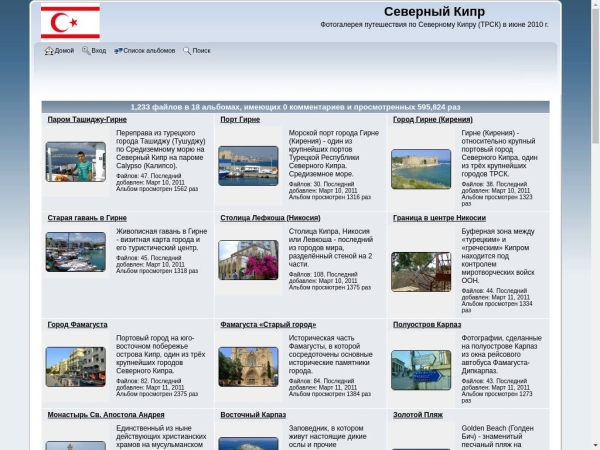The height and width of the screenshot is (450, 600).
Task: Open album Город Гирне (Кирения)
Action: [433, 119]
